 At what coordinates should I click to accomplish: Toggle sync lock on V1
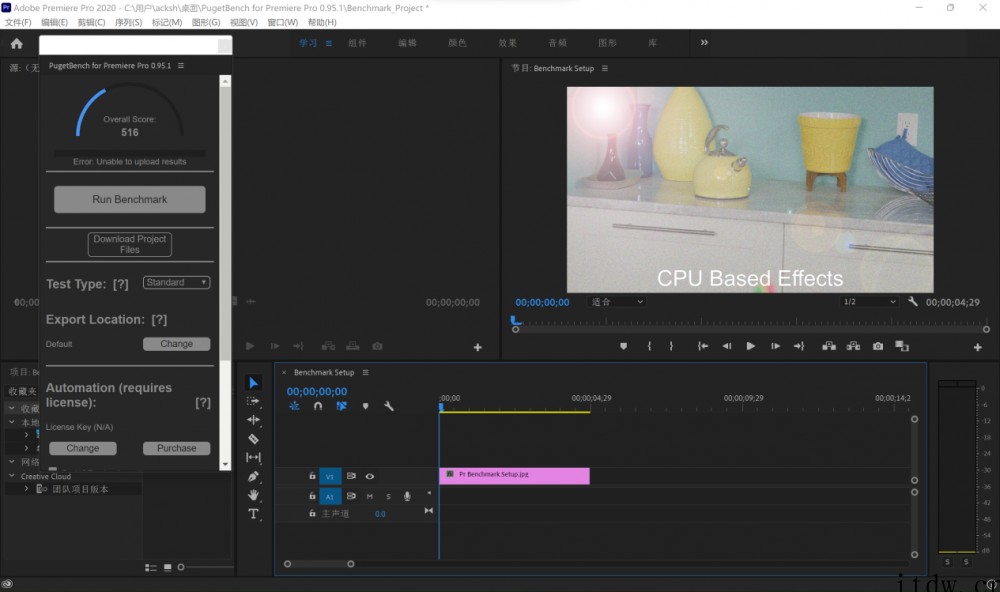click(351, 476)
